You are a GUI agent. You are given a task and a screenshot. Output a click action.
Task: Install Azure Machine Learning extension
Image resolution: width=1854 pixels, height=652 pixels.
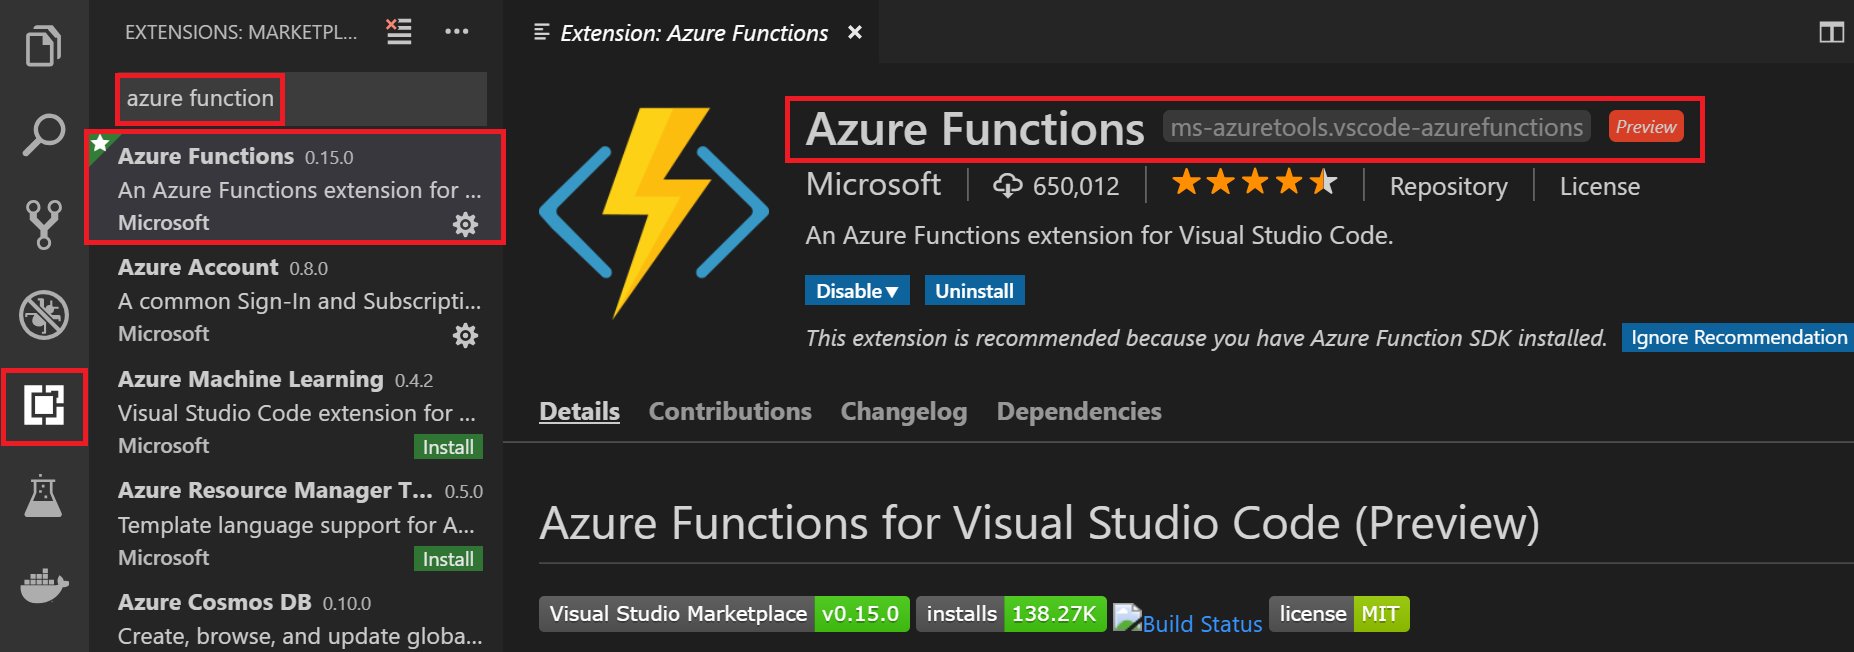click(x=448, y=447)
